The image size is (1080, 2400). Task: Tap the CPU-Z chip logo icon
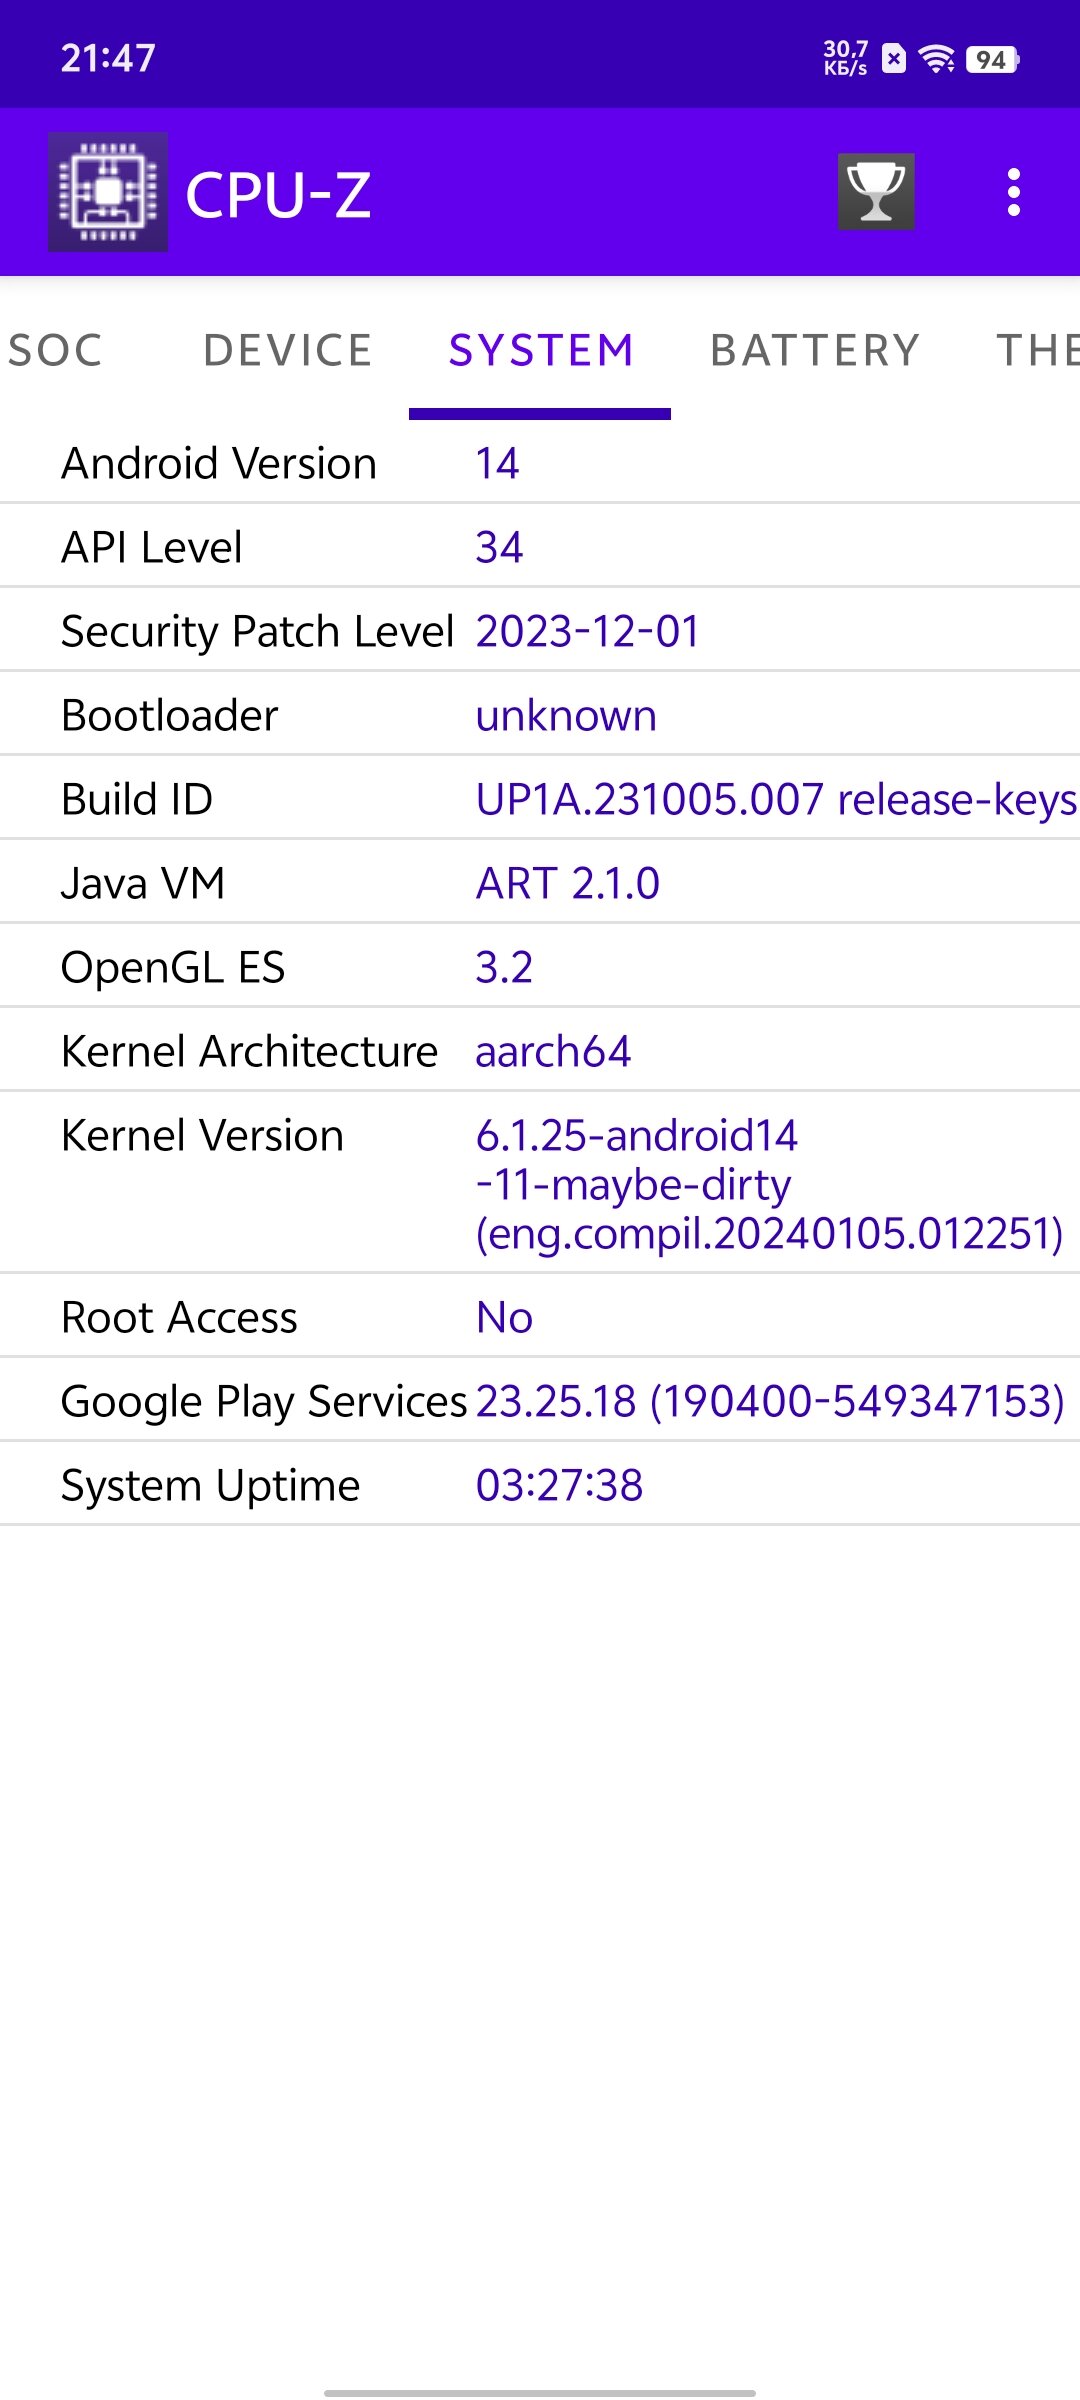[x=108, y=192]
